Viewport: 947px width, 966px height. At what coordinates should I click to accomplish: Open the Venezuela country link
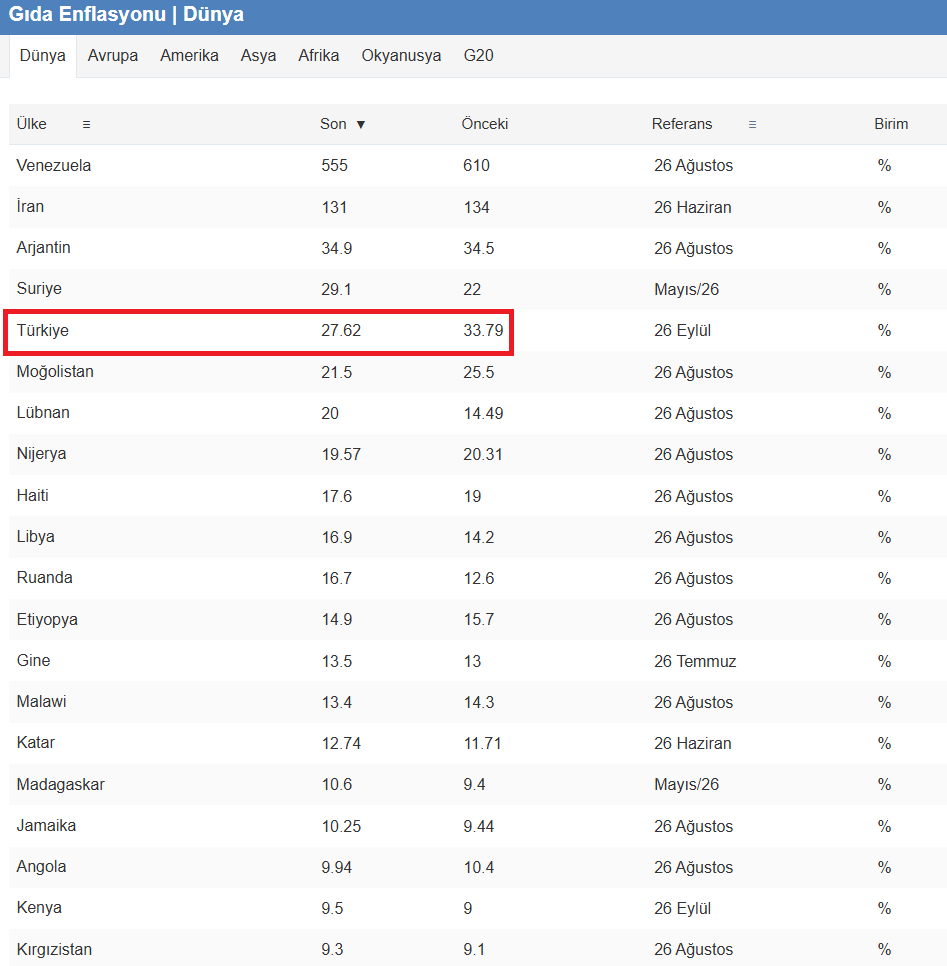pyautogui.click(x=54, y=165)
